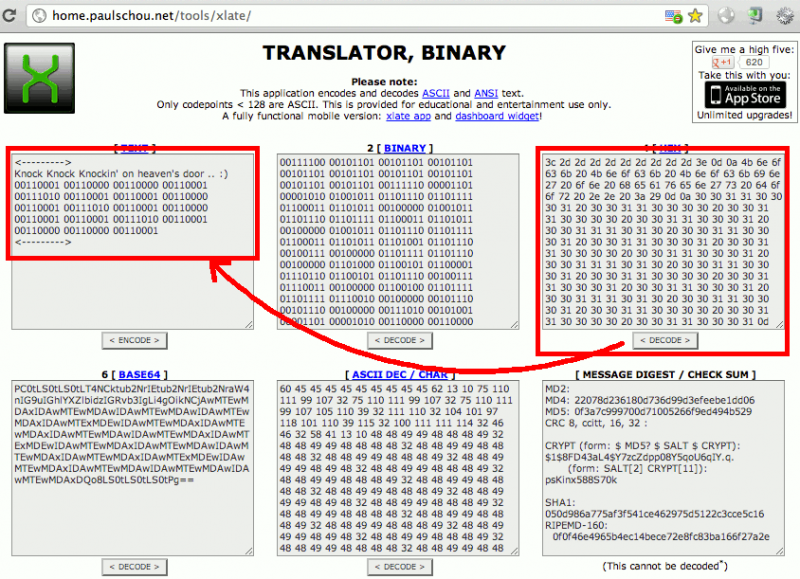Click the globe icon in the toolbar
The width and height of the screenshot is (800, 579).
click(724, 15)
